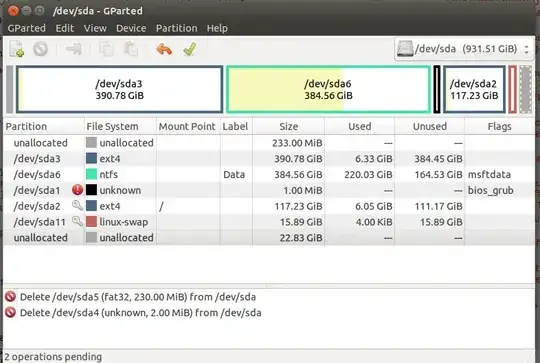Select the Delete /dev/sda4 pending operation
The image size is (540, 363).
pyautogui.click(x=141, y=313)
